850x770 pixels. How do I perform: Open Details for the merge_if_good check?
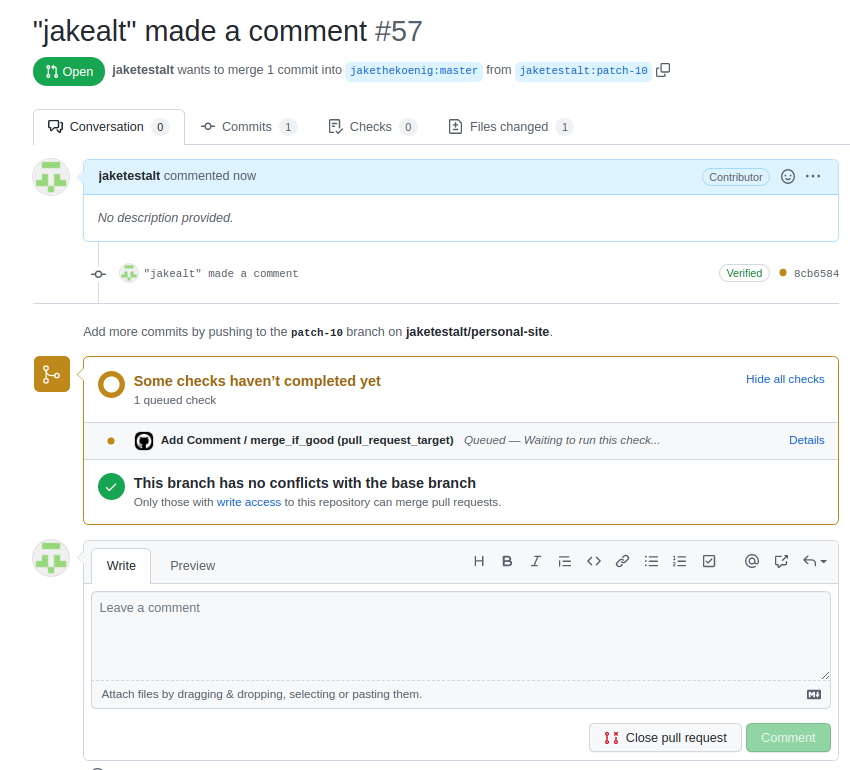point(807,440)
